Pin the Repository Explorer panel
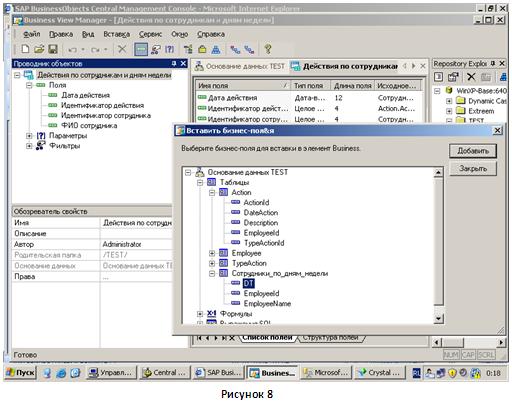Viewport: 512px width, 405px height. pyautogui.click(x=493, y=63)
